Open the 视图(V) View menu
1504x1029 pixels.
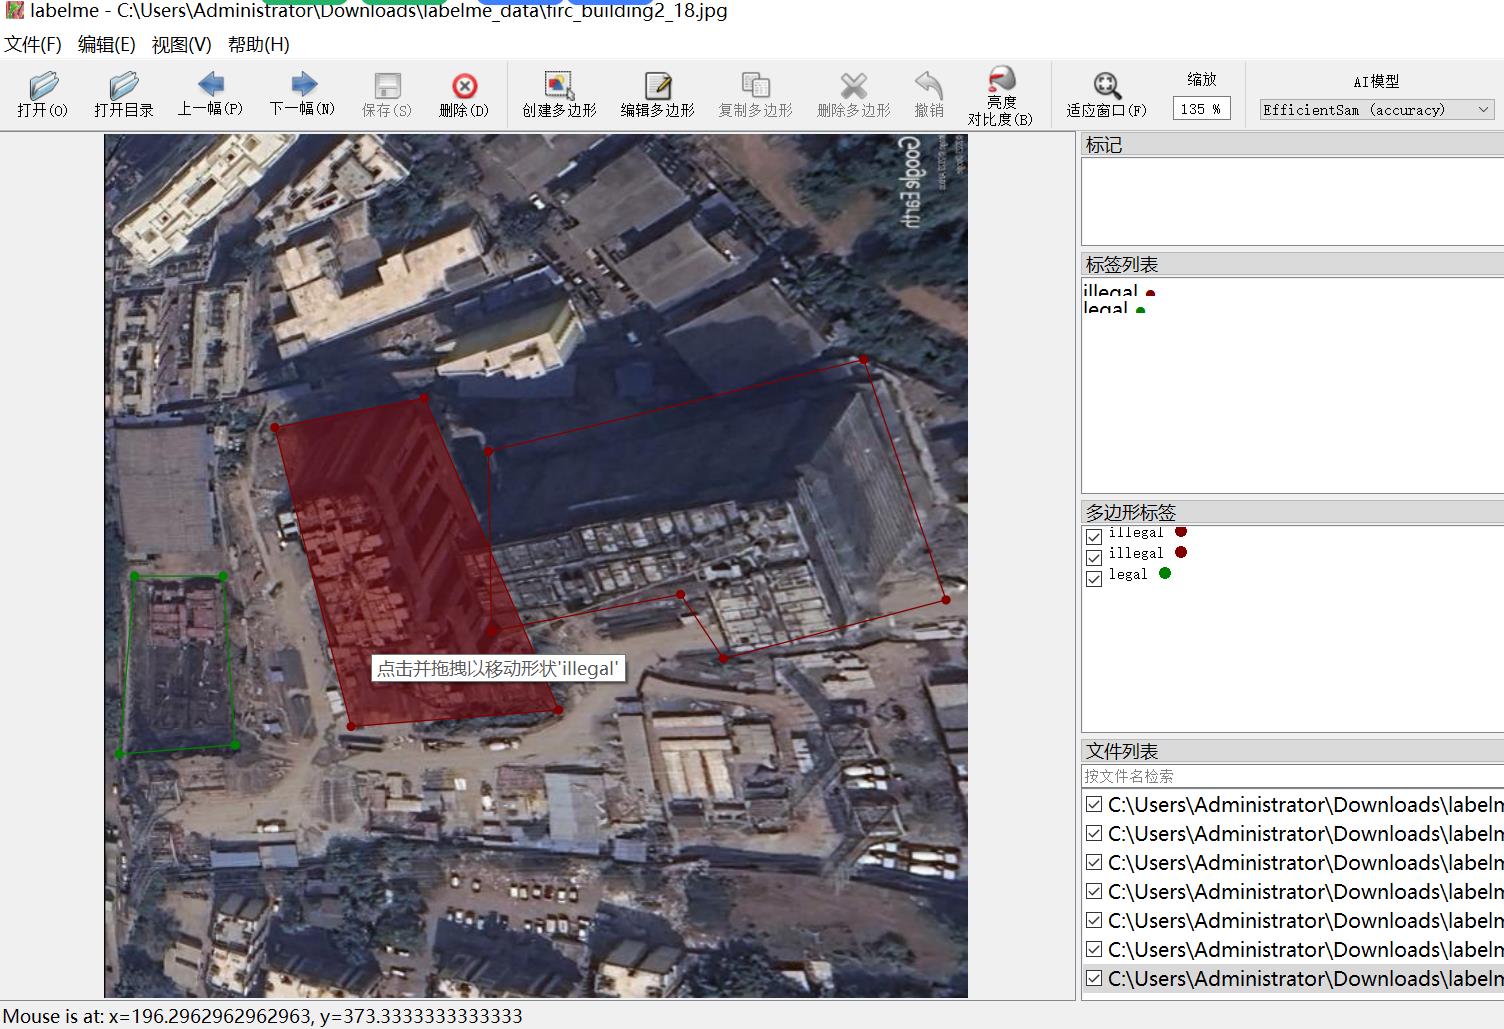pos(181,44)
